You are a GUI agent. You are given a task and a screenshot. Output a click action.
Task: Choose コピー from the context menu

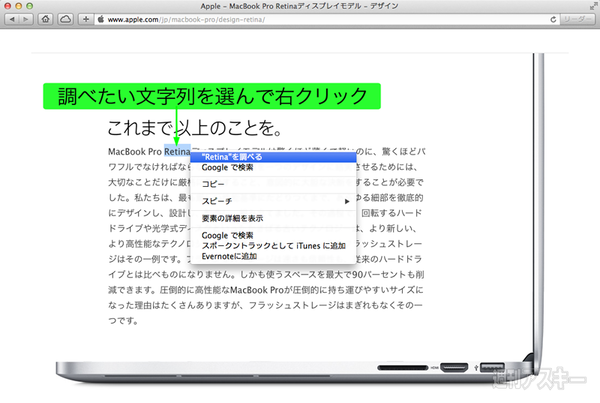[273, 184]
